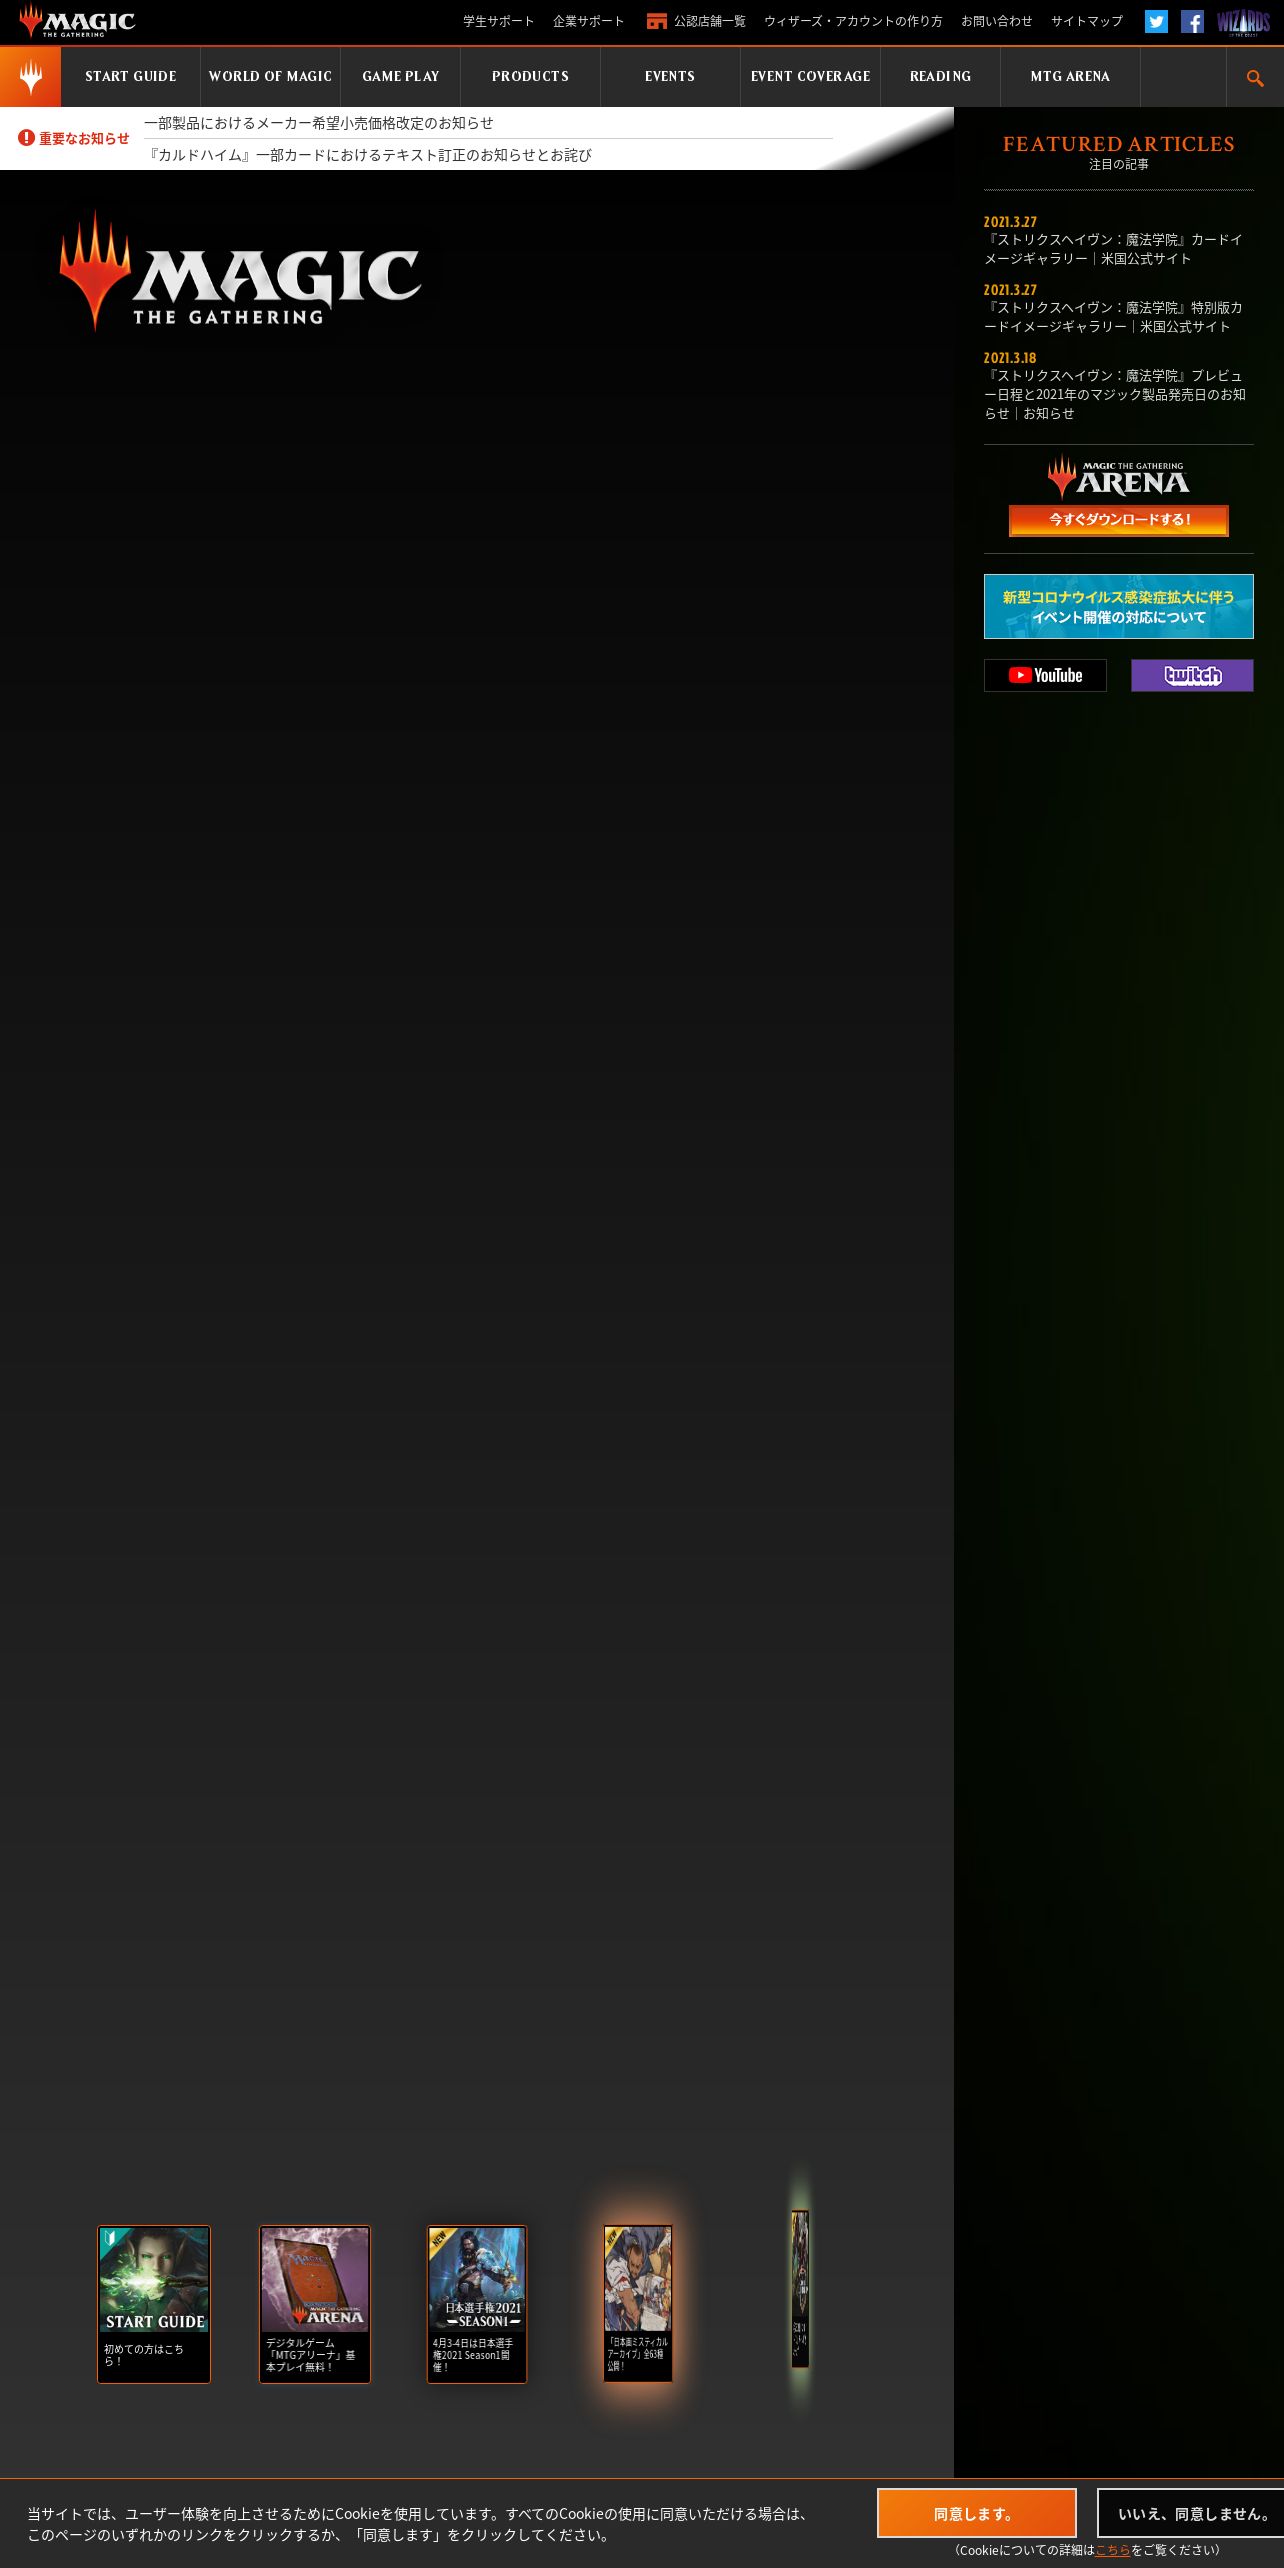Select the MTG Arena carousel card
Viewport: 1284px width, 2568px height.
click(x=315, y=2304)
